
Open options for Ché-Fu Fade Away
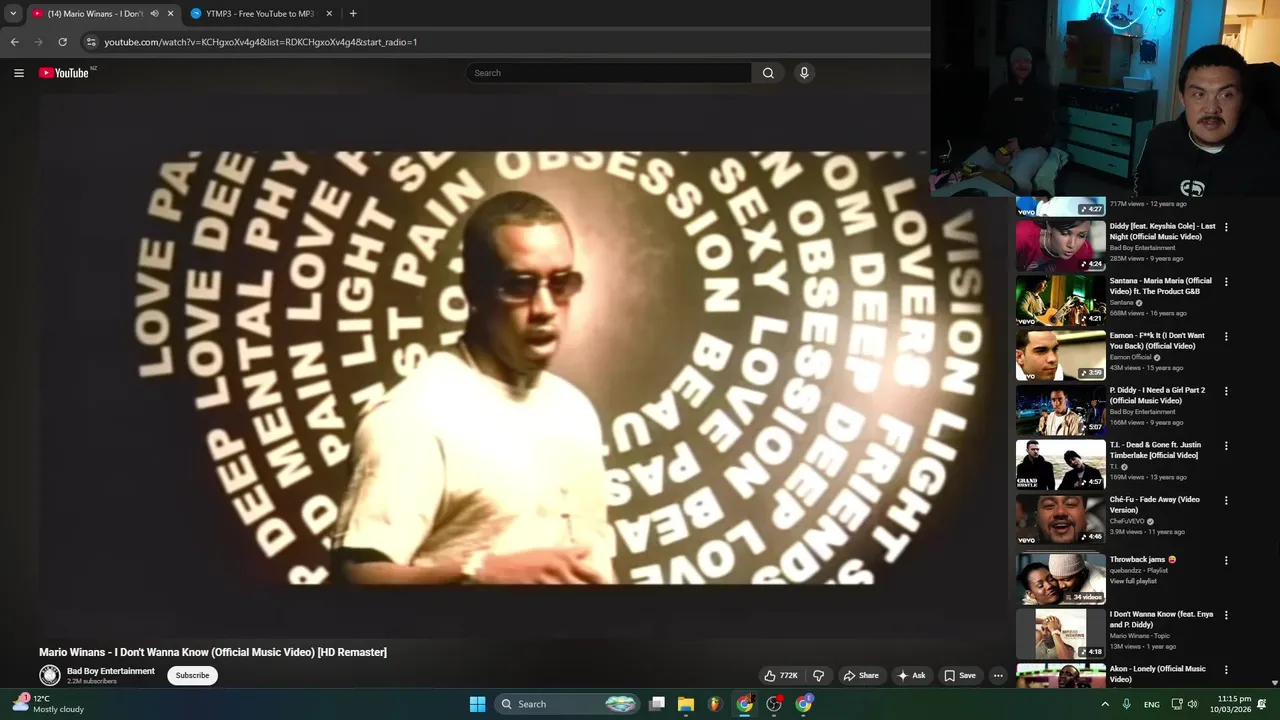1226,501
